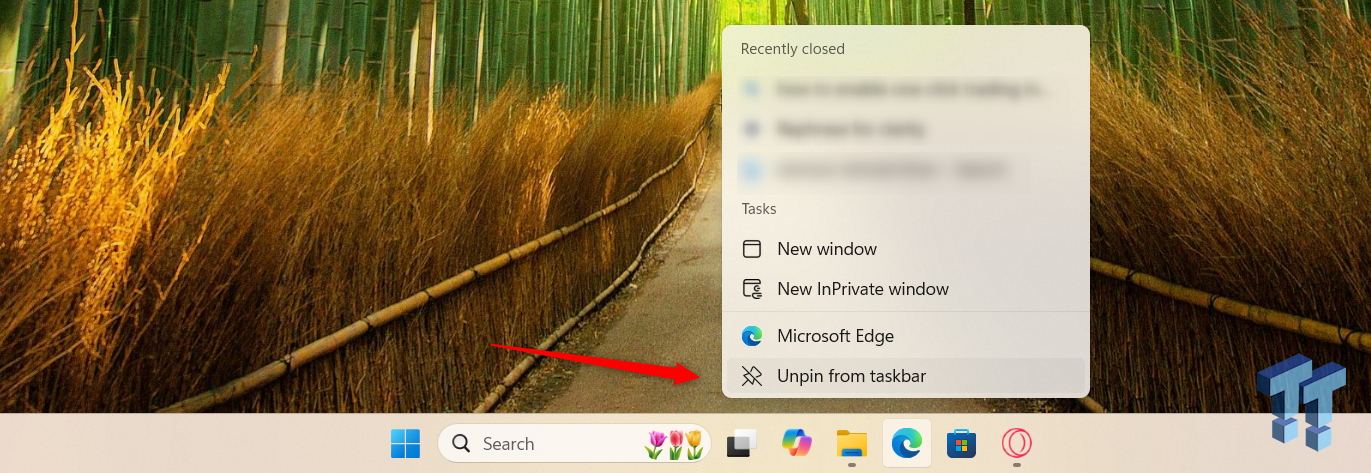Click Microsoft Edge taskbar icon
This screenshot has width=1371, height=473.
coord(907,443)
